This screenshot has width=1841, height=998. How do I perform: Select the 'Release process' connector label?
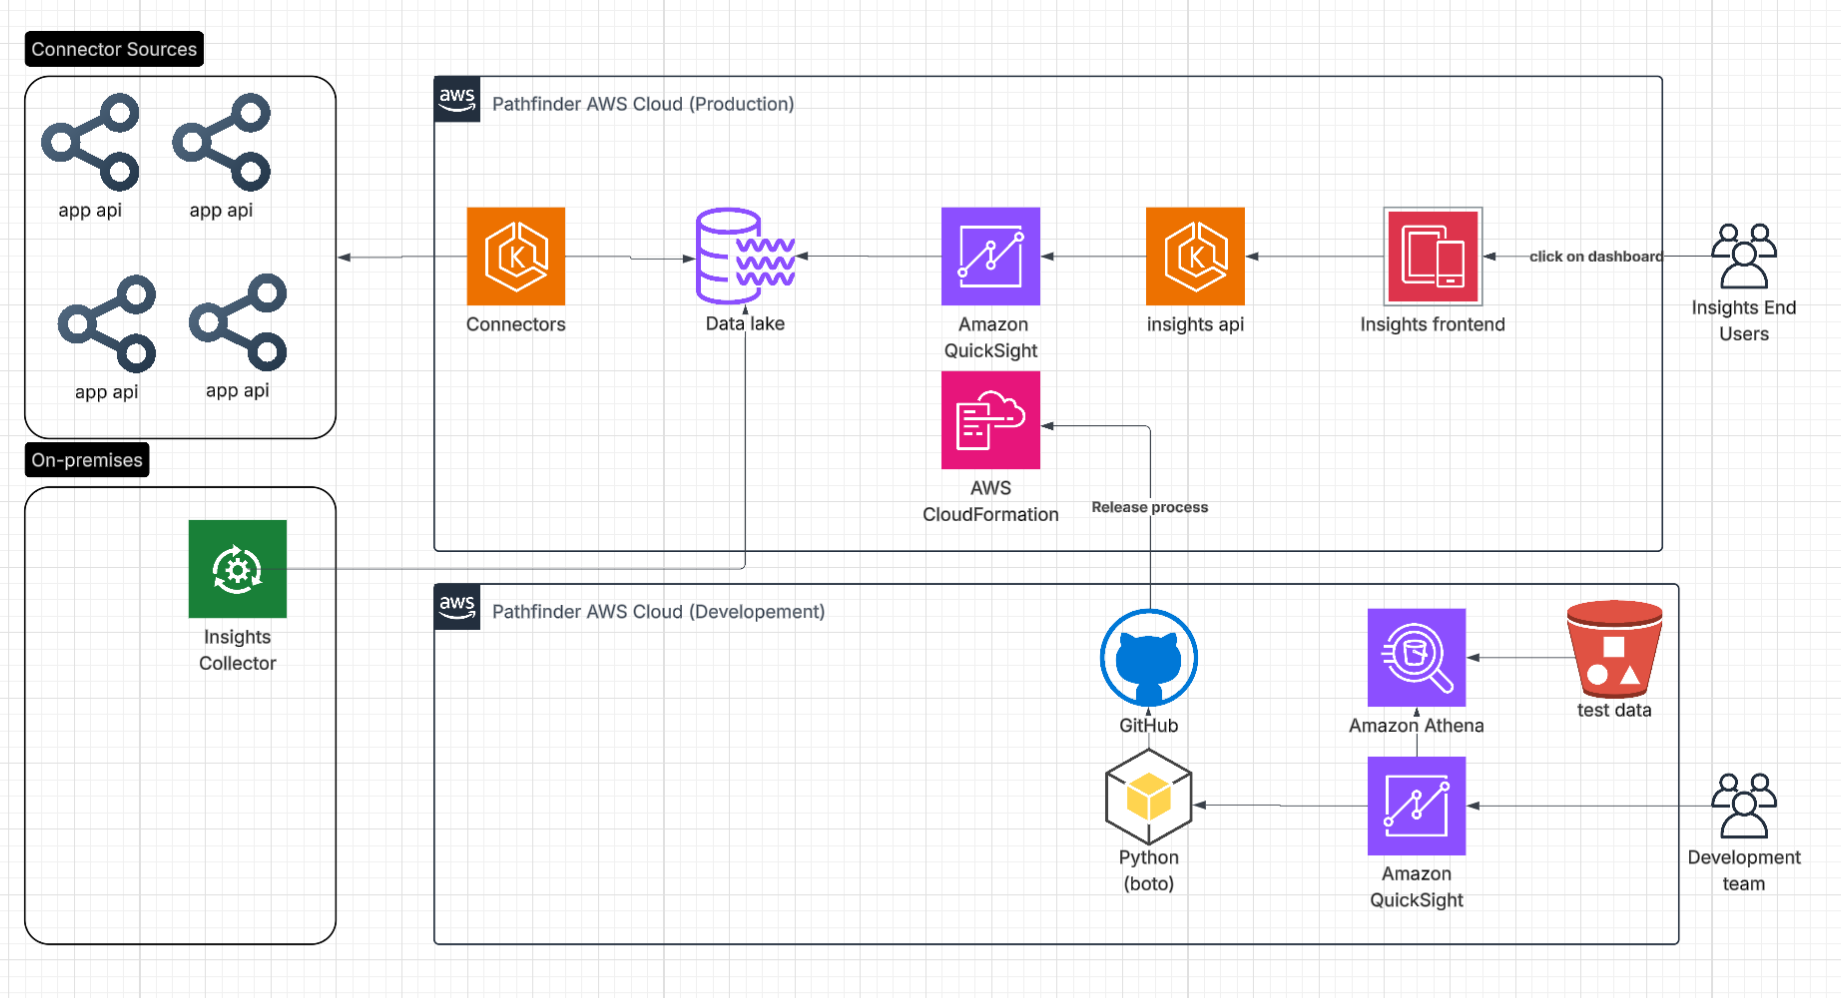(1150, 507)
